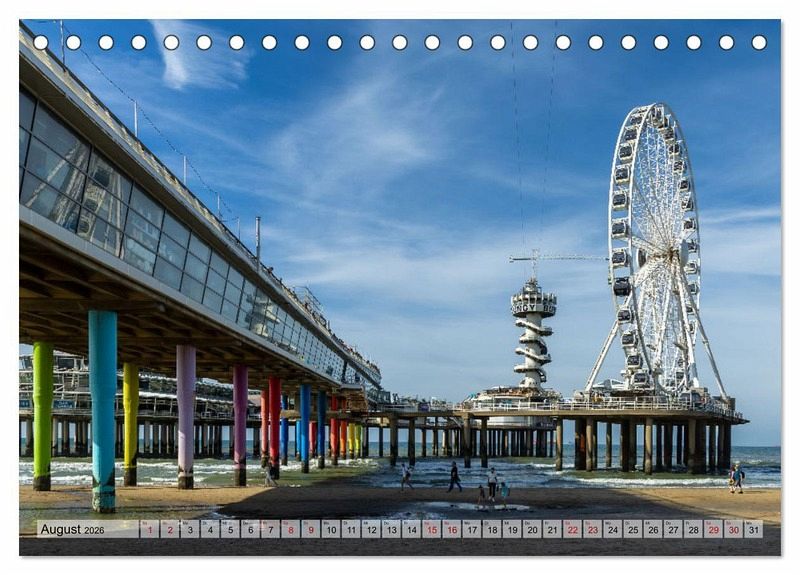Select the red date 15
This screenshot has width=800, height=575.
point(432,529)
